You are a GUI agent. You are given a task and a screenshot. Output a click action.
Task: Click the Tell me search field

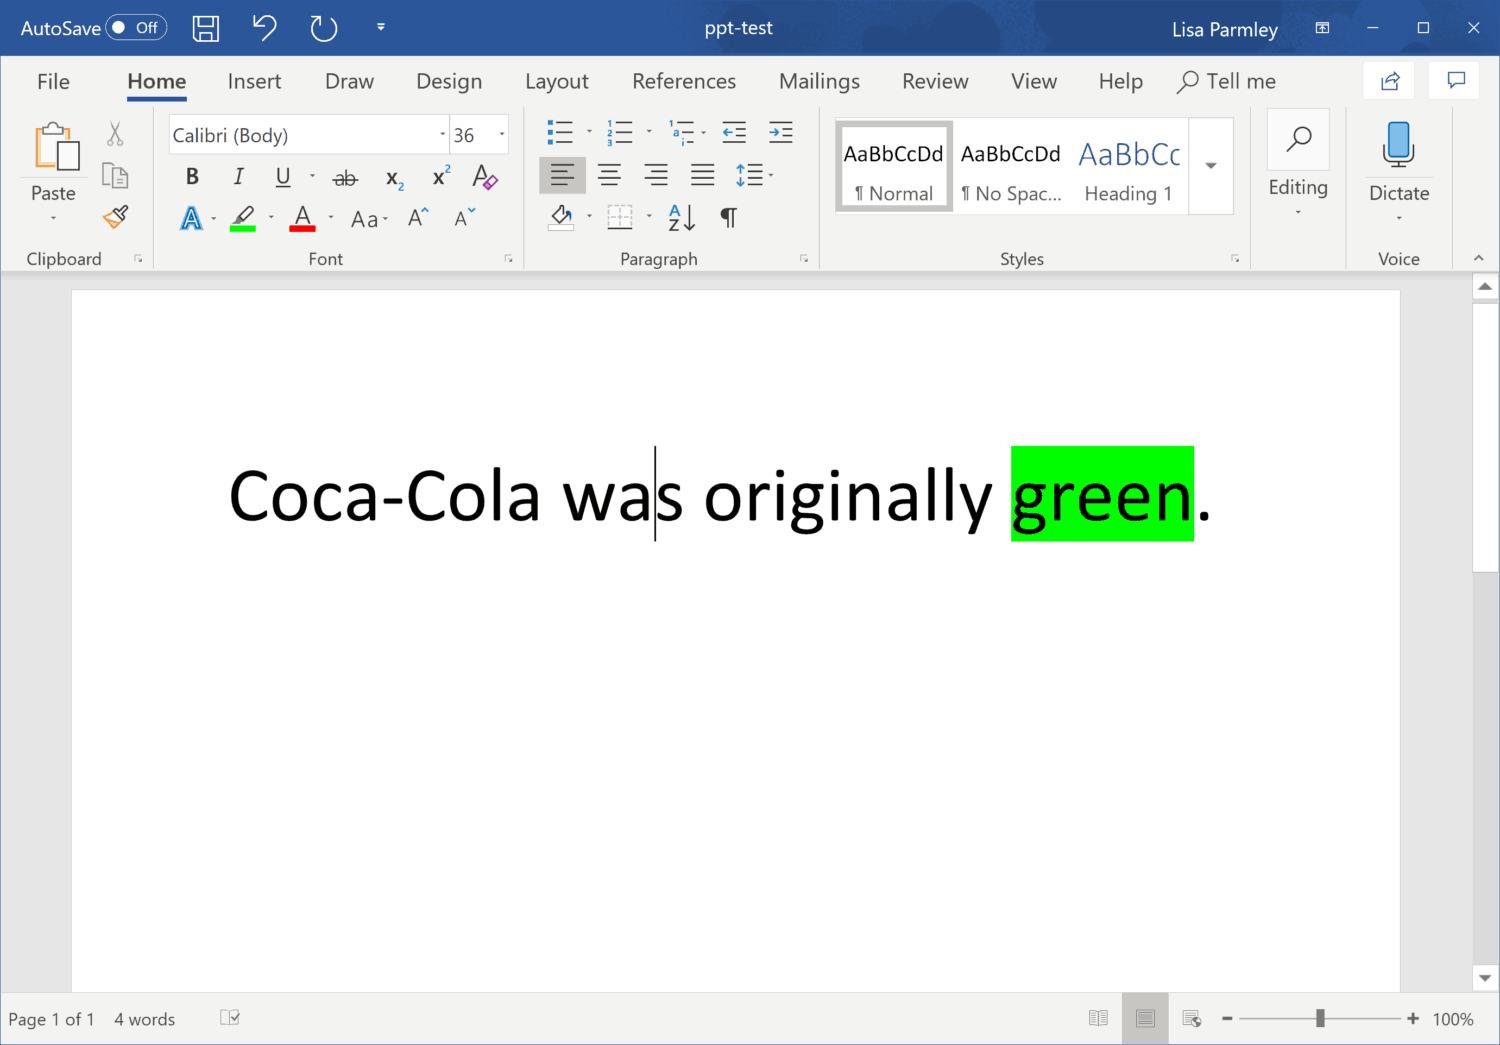[x=1227, y=81]
